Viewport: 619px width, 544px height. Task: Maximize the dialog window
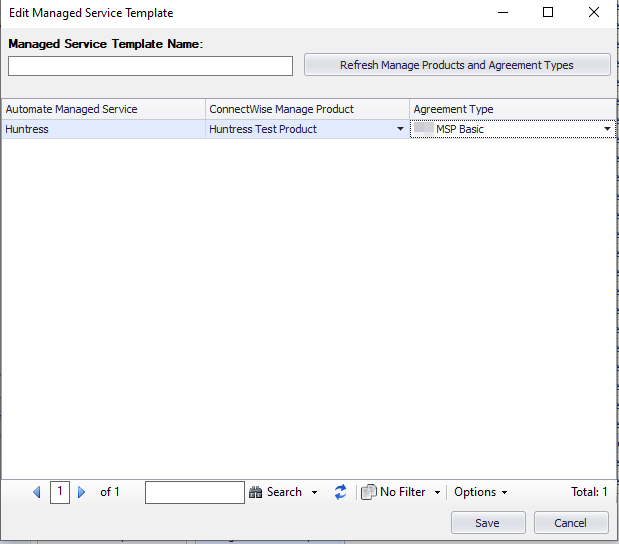point(548,12)
